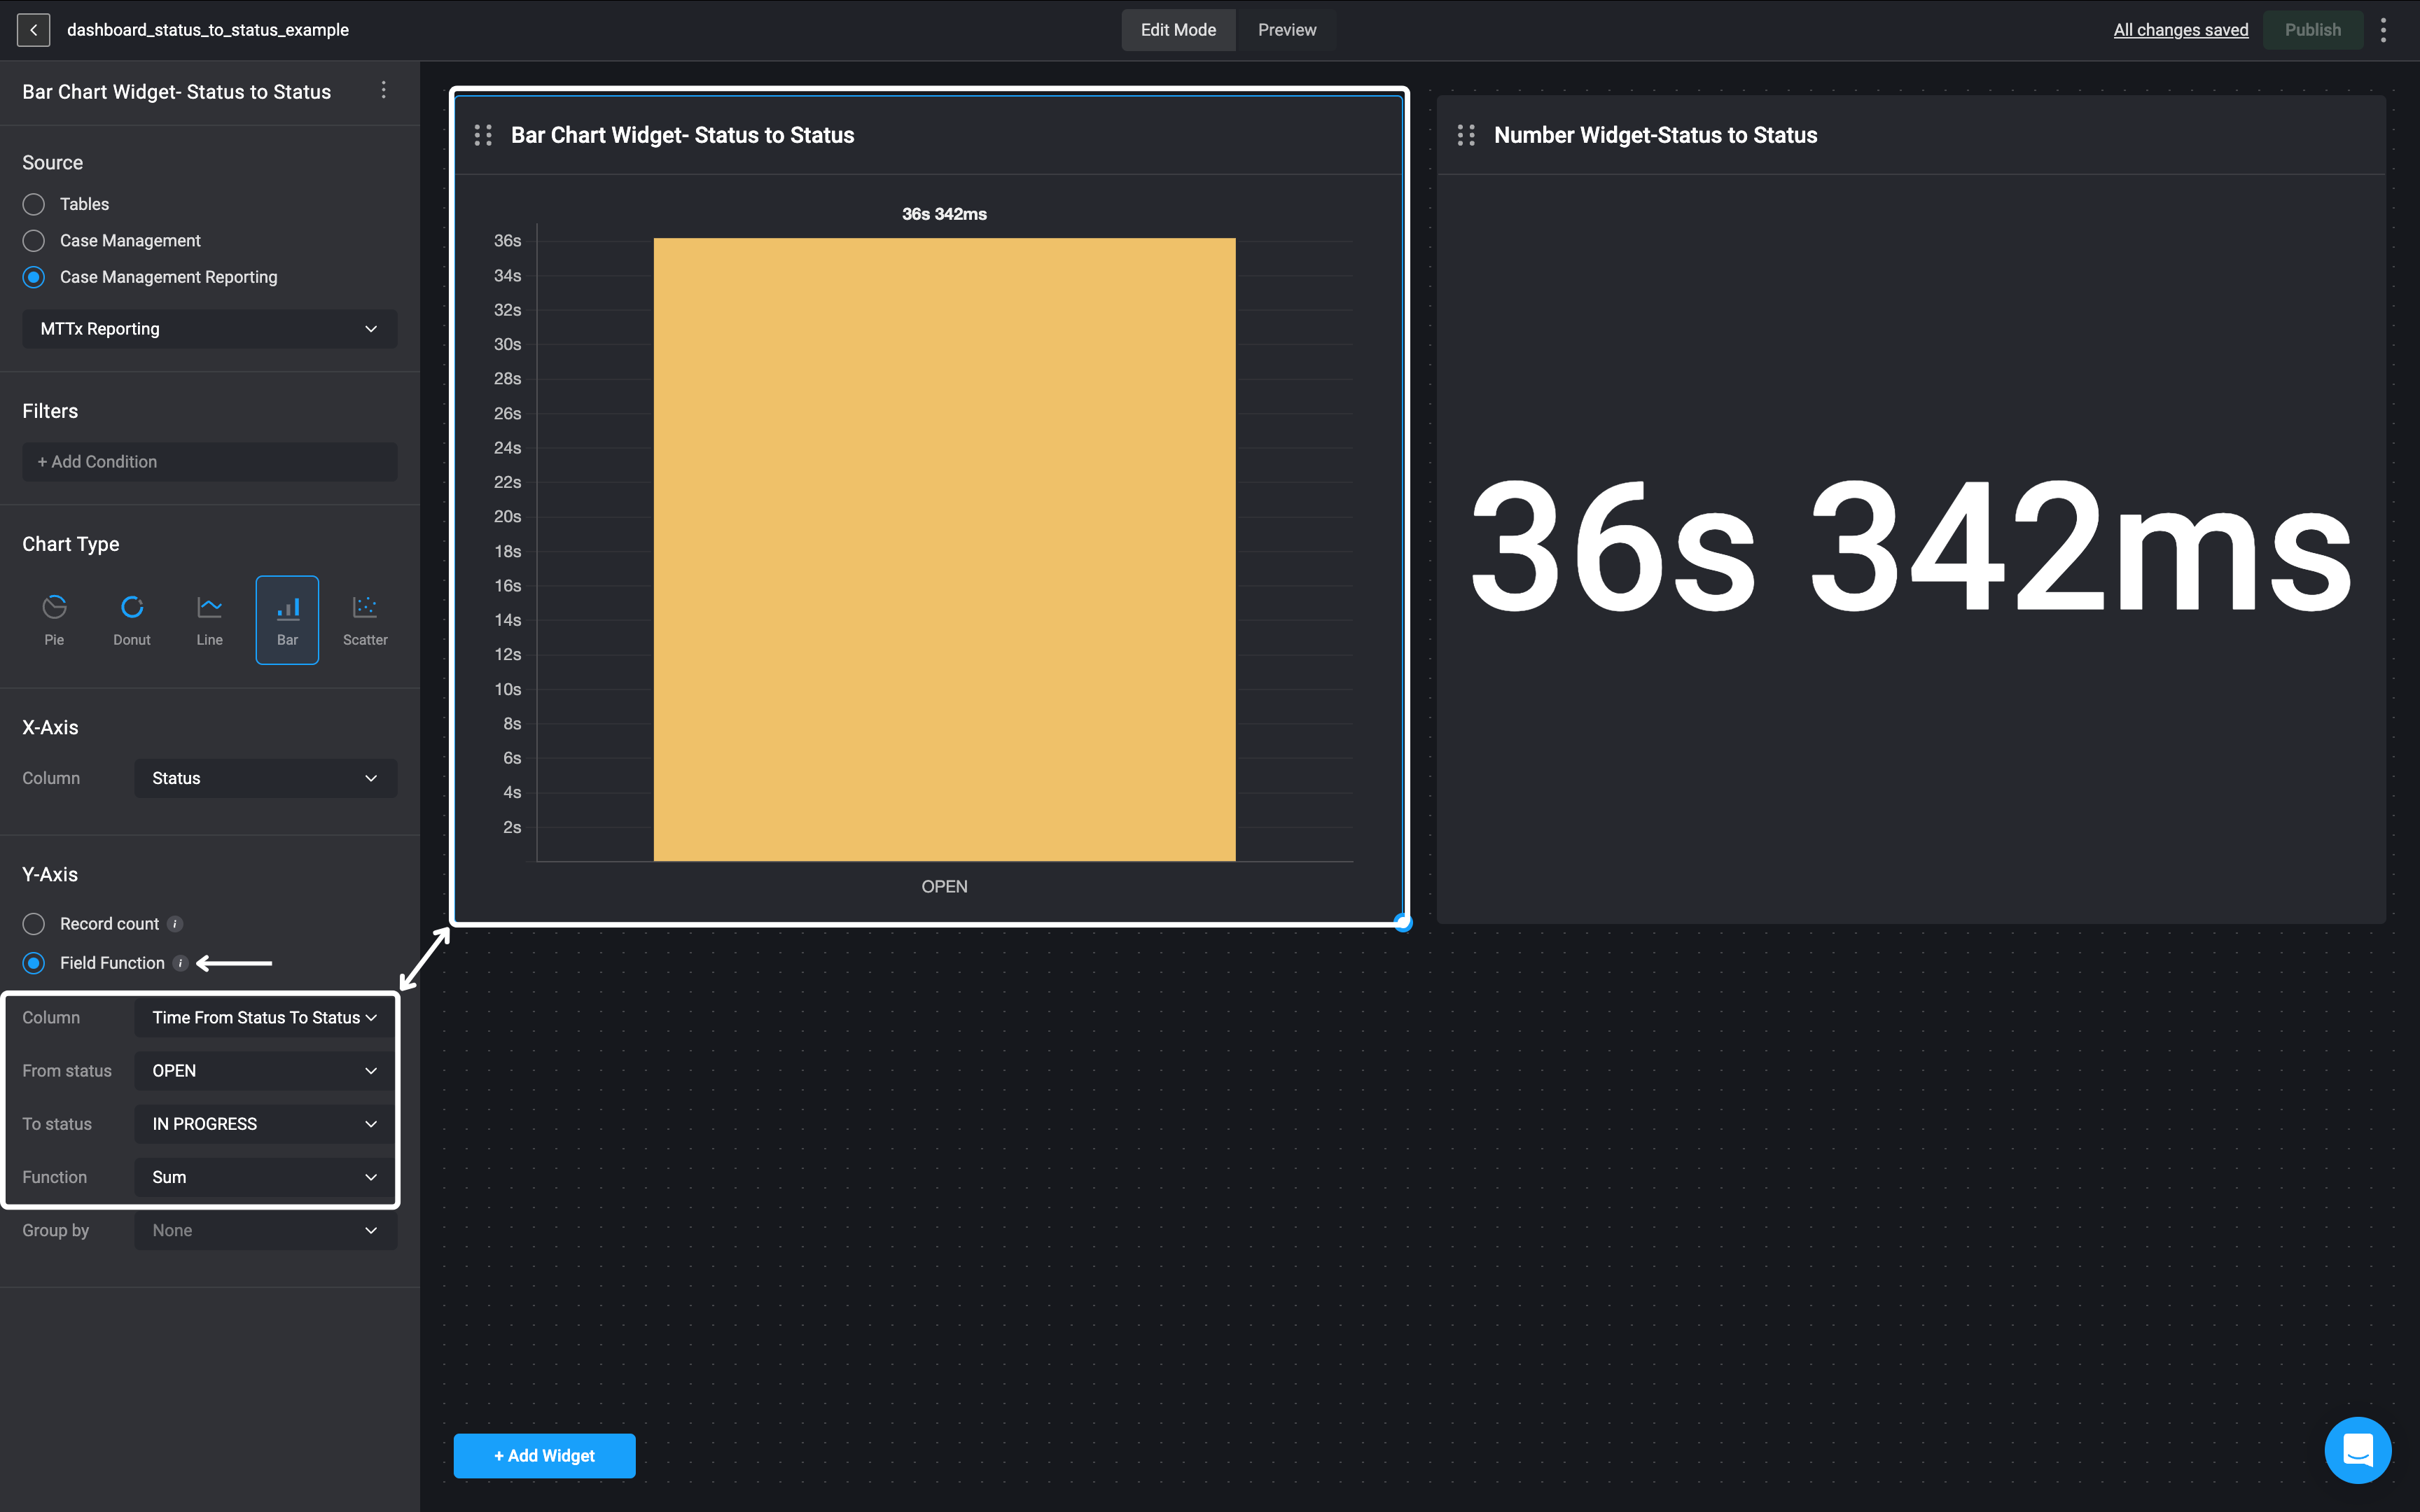Click the 36s y-axis tick label
The image size is (2420, 1512).
[x=507, y=241]
